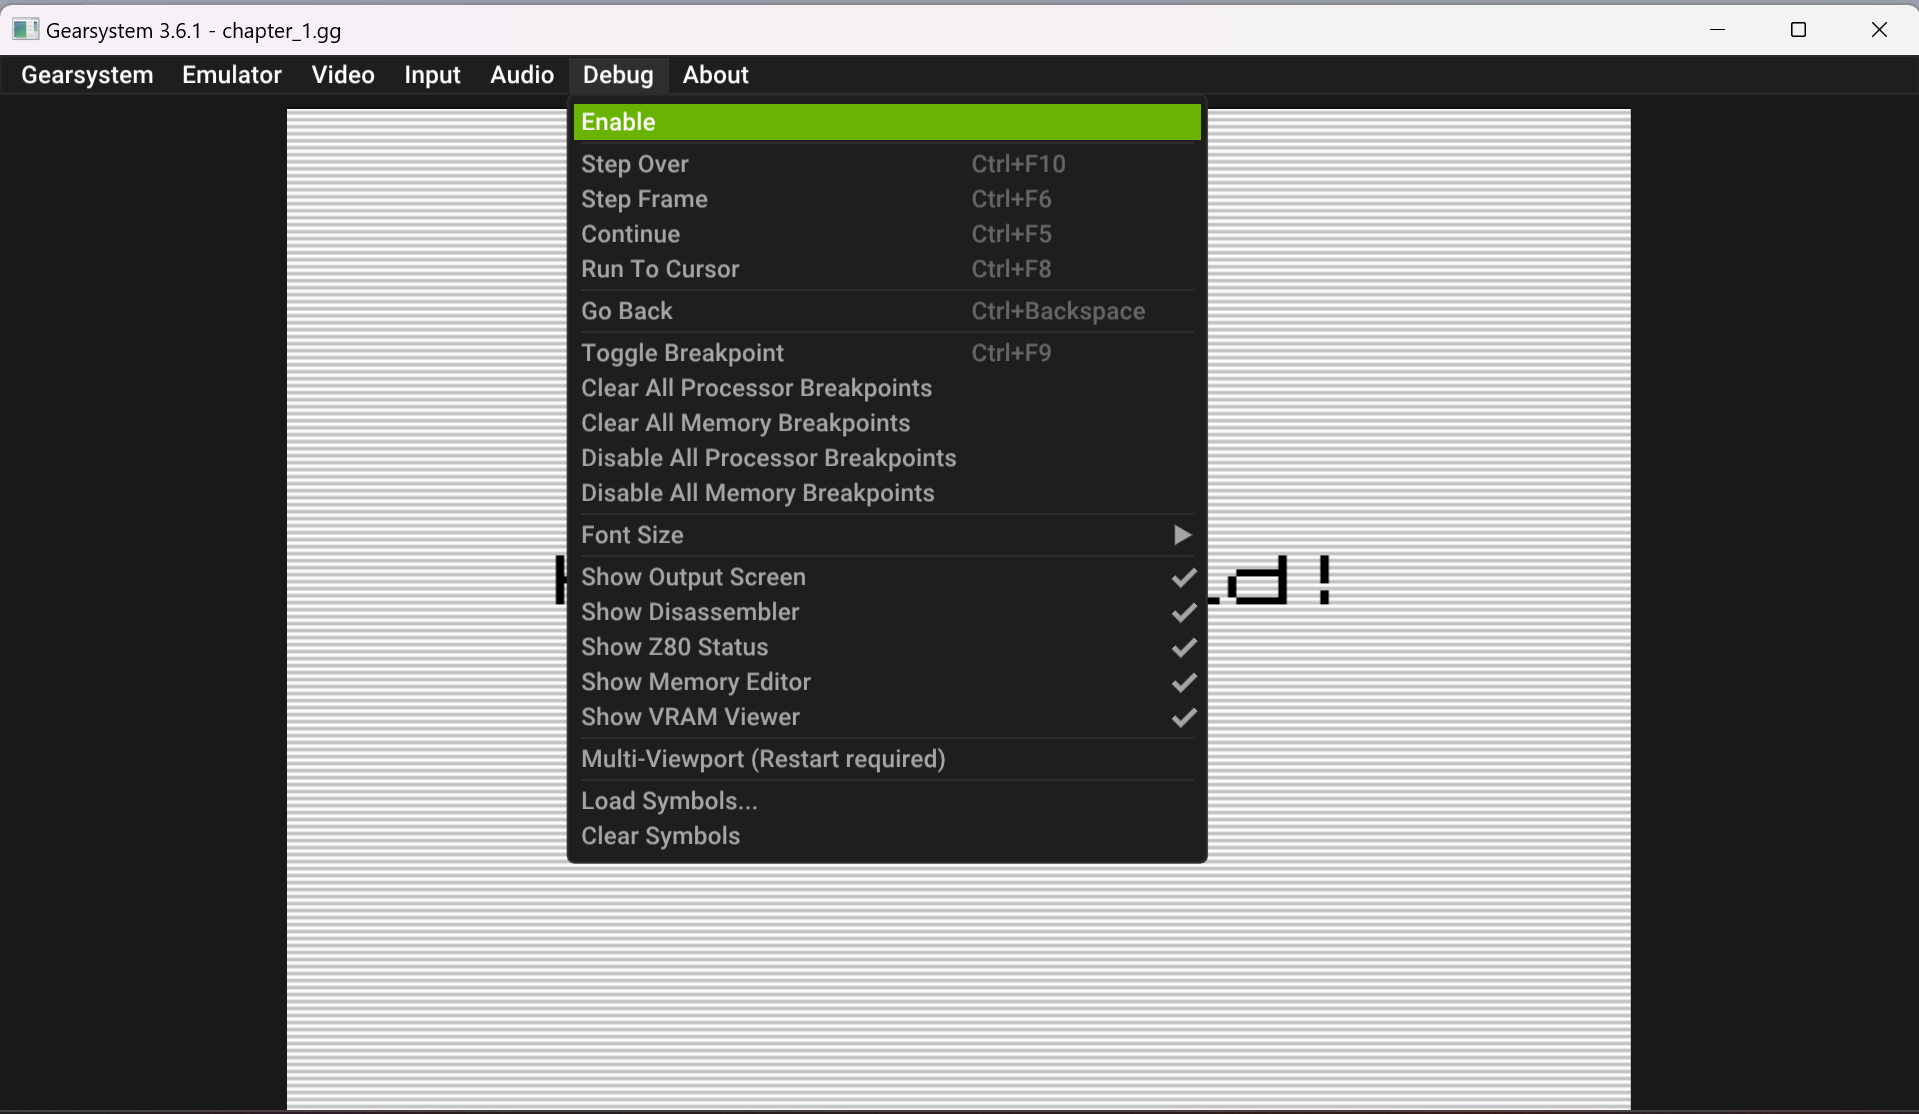The height and width of the screenshot is (1114, 1919).
Task: Minimize the Gearsystem window
Action: coord(1717,30)
